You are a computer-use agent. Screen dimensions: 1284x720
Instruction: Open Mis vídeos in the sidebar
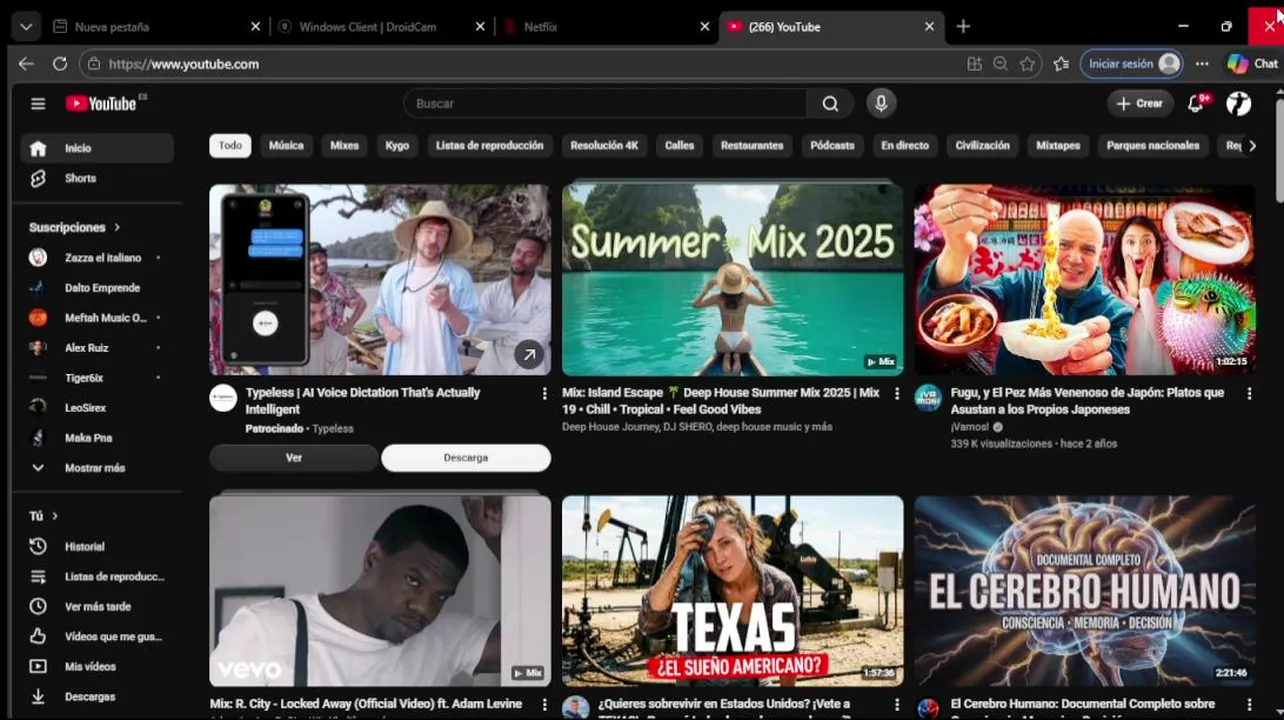[x=92, y=666]
